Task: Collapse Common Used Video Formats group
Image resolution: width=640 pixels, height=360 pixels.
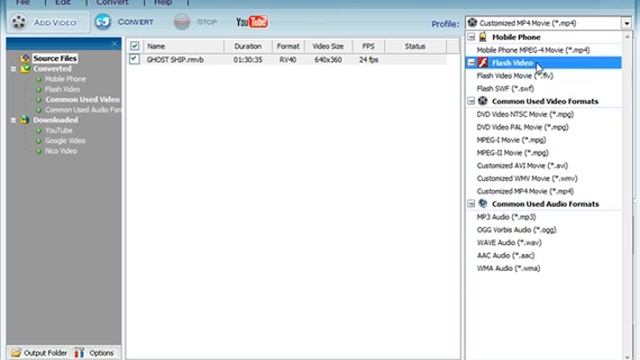Action: [x=471, y=101]
